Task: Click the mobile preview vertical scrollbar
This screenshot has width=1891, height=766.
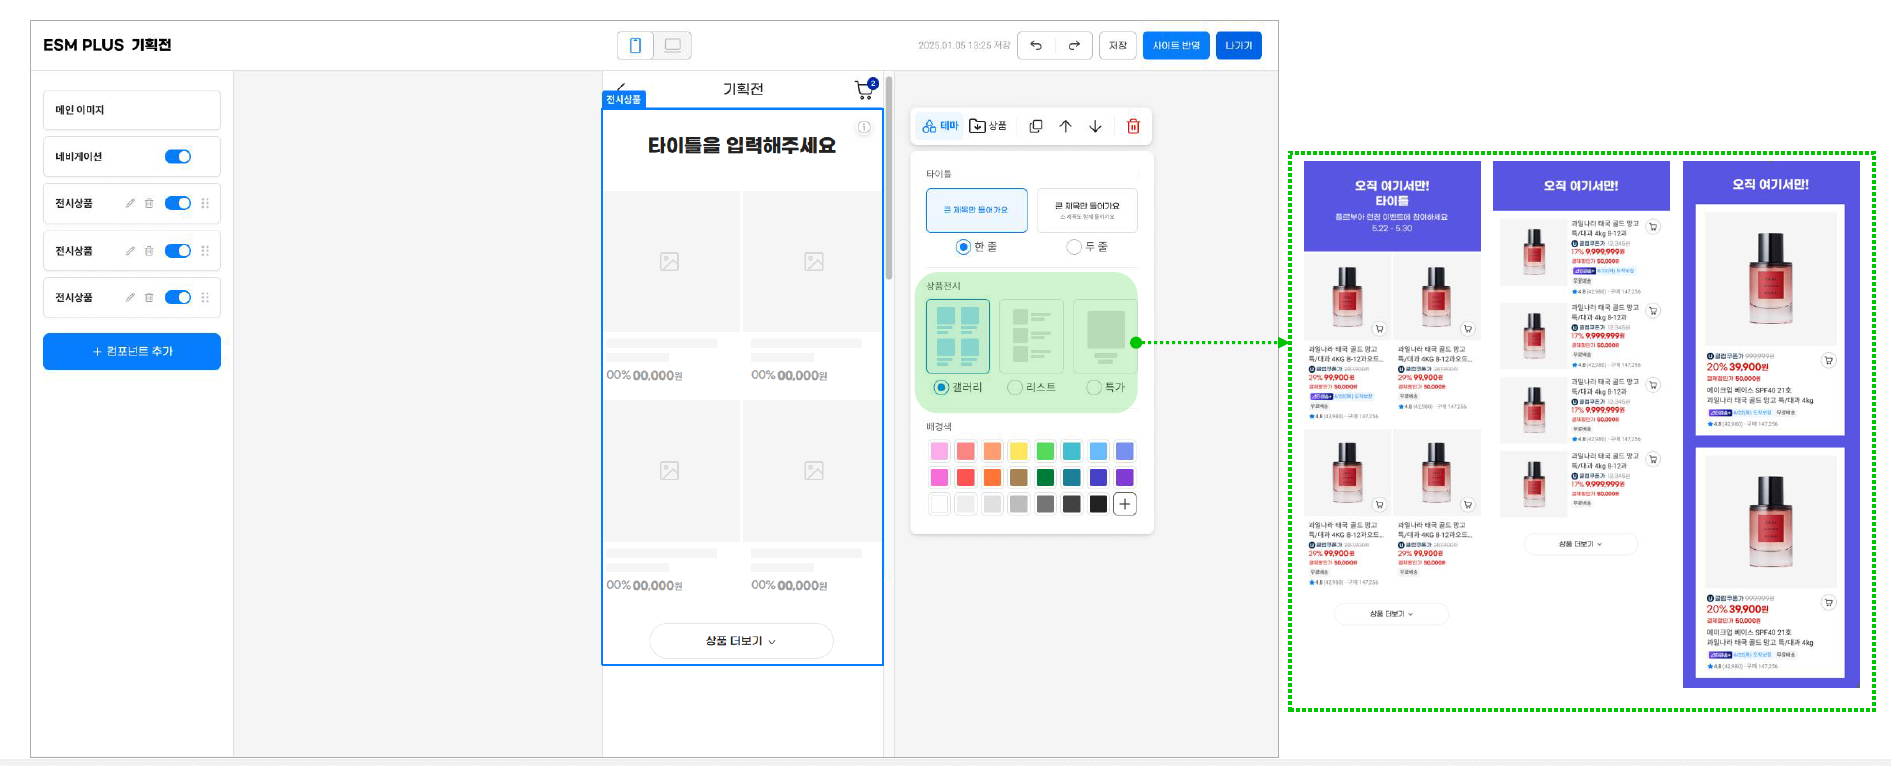Action: point(889,177)
